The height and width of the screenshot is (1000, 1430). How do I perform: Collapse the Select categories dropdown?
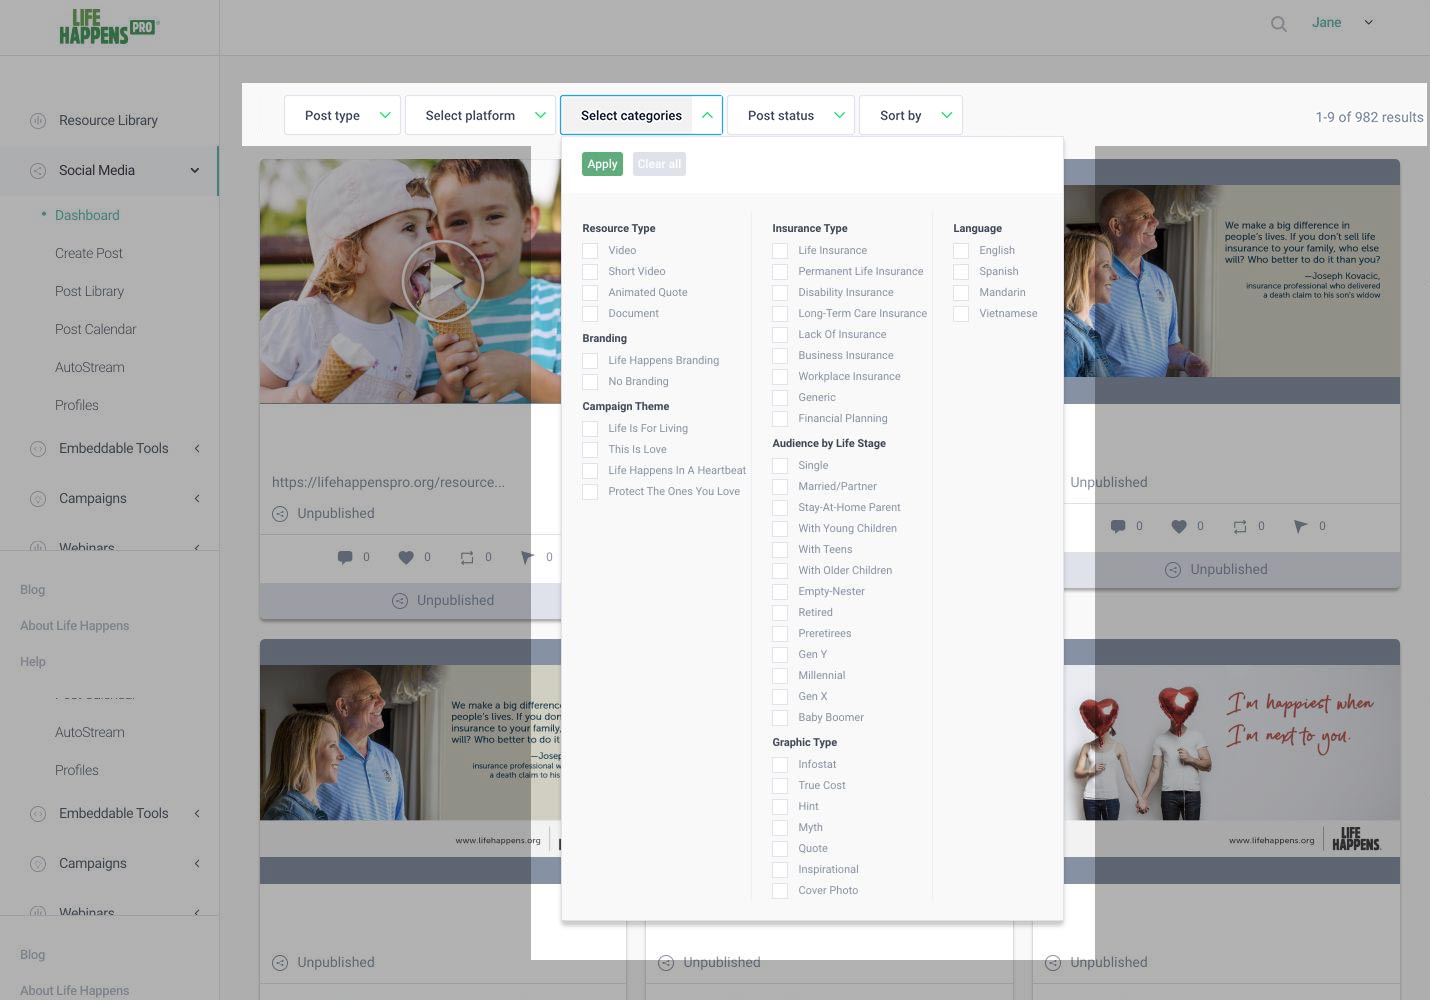click(x=641, y=115)
